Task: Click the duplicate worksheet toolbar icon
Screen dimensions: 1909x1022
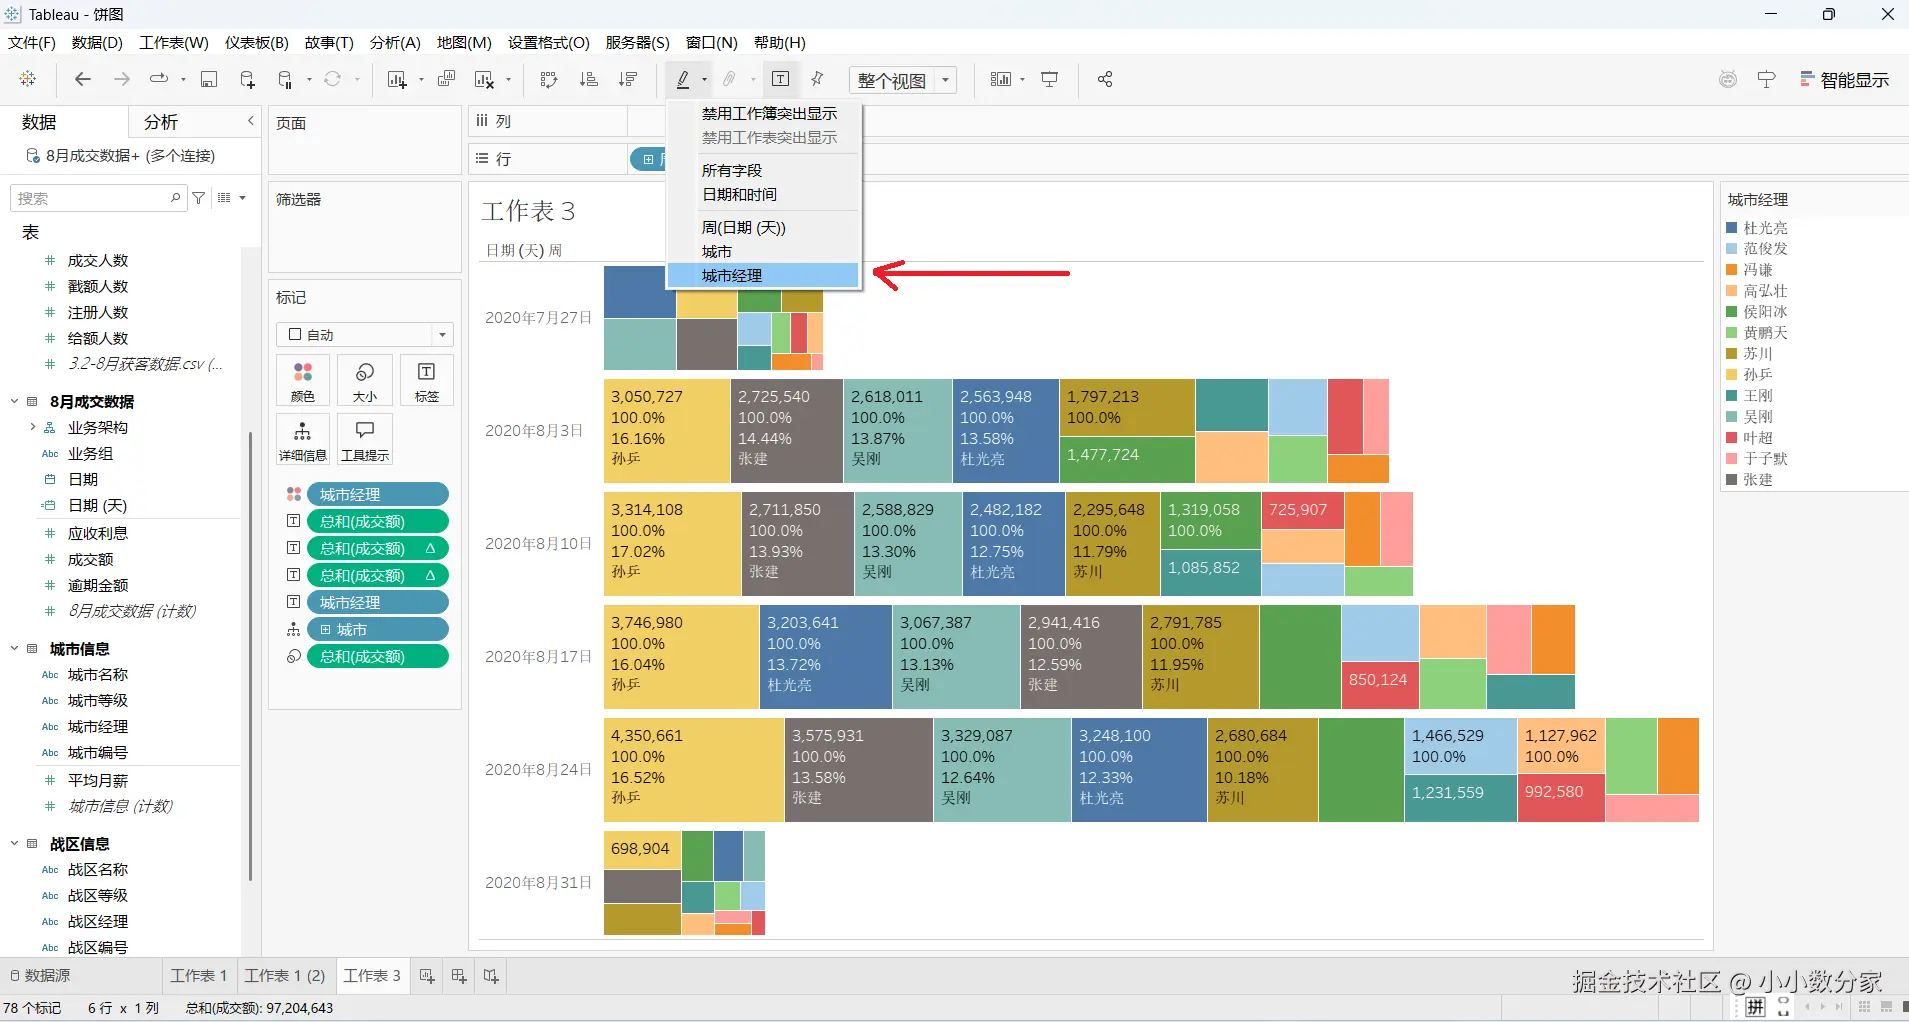Action: coord(447,79)
